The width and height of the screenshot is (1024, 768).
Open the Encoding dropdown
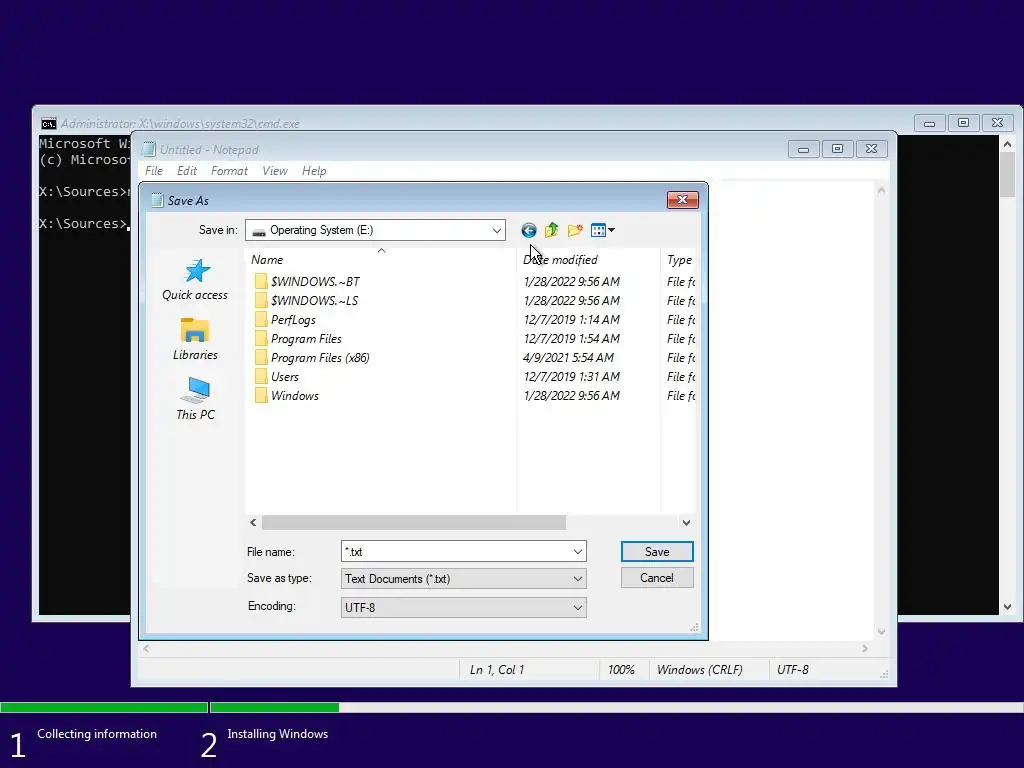click(578, 607)
